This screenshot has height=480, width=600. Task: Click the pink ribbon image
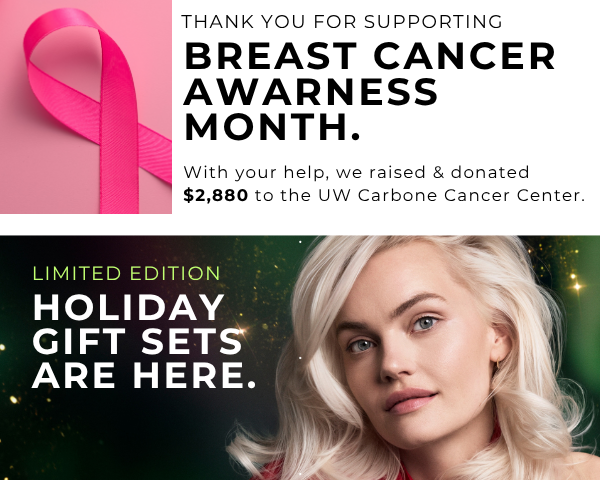86,107
